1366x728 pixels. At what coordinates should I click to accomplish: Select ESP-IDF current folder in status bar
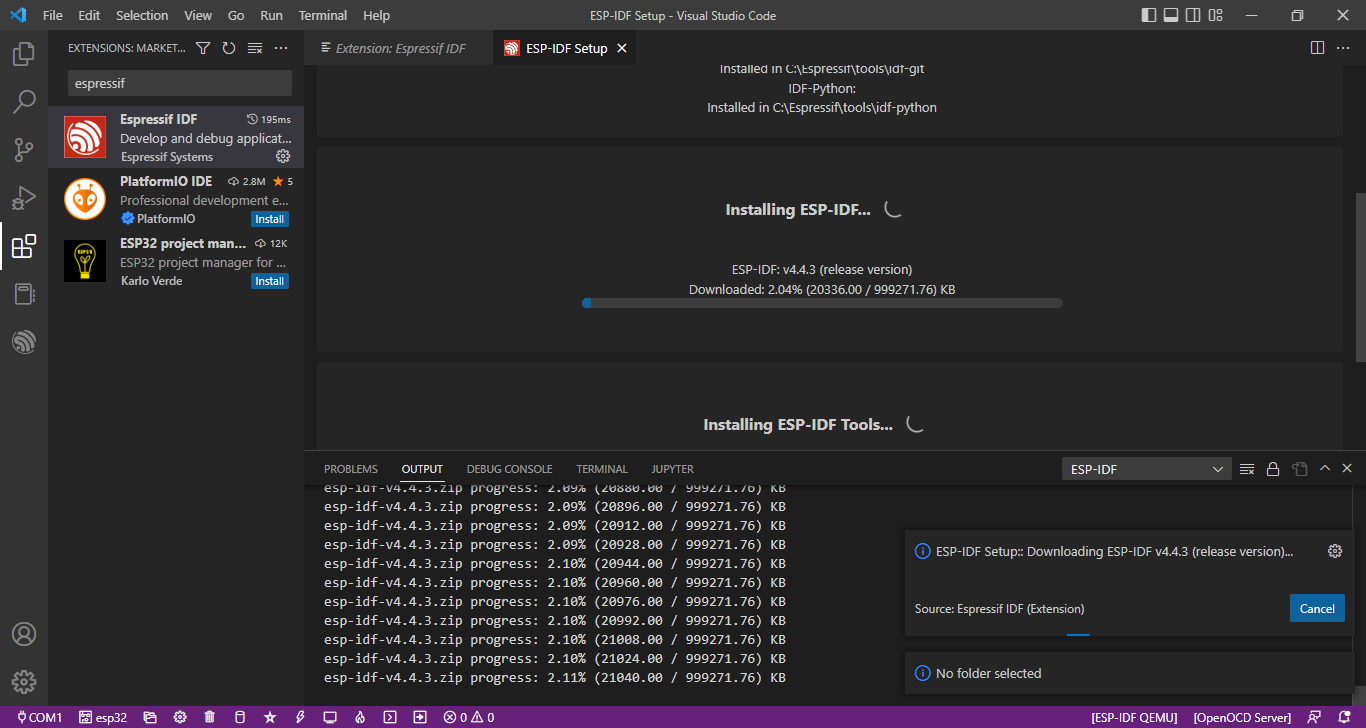point(150,717)
